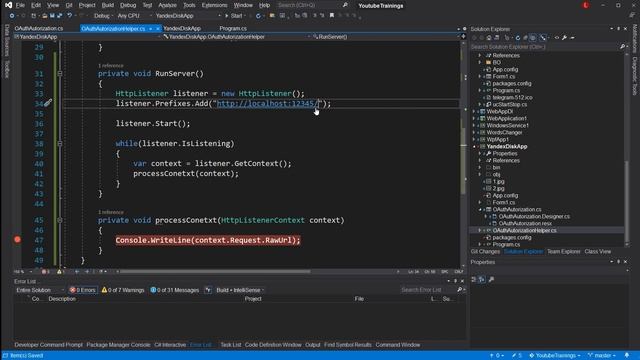This screenshot has height=360, width=640.
Task: Click the Start debugging button
Action: tap(234, 16)
